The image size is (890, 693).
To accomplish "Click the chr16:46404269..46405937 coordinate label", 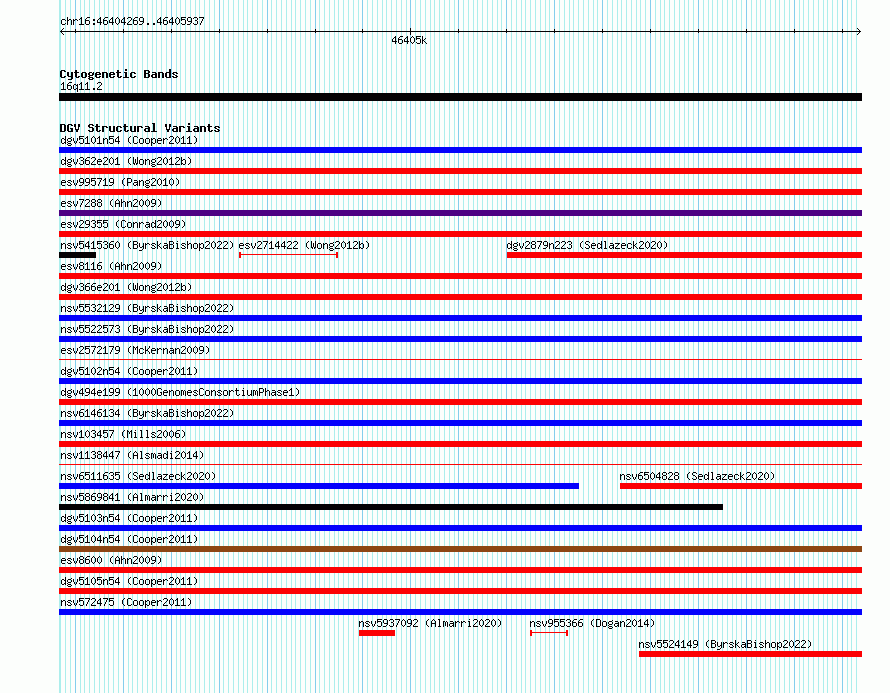I will (132, 21).
